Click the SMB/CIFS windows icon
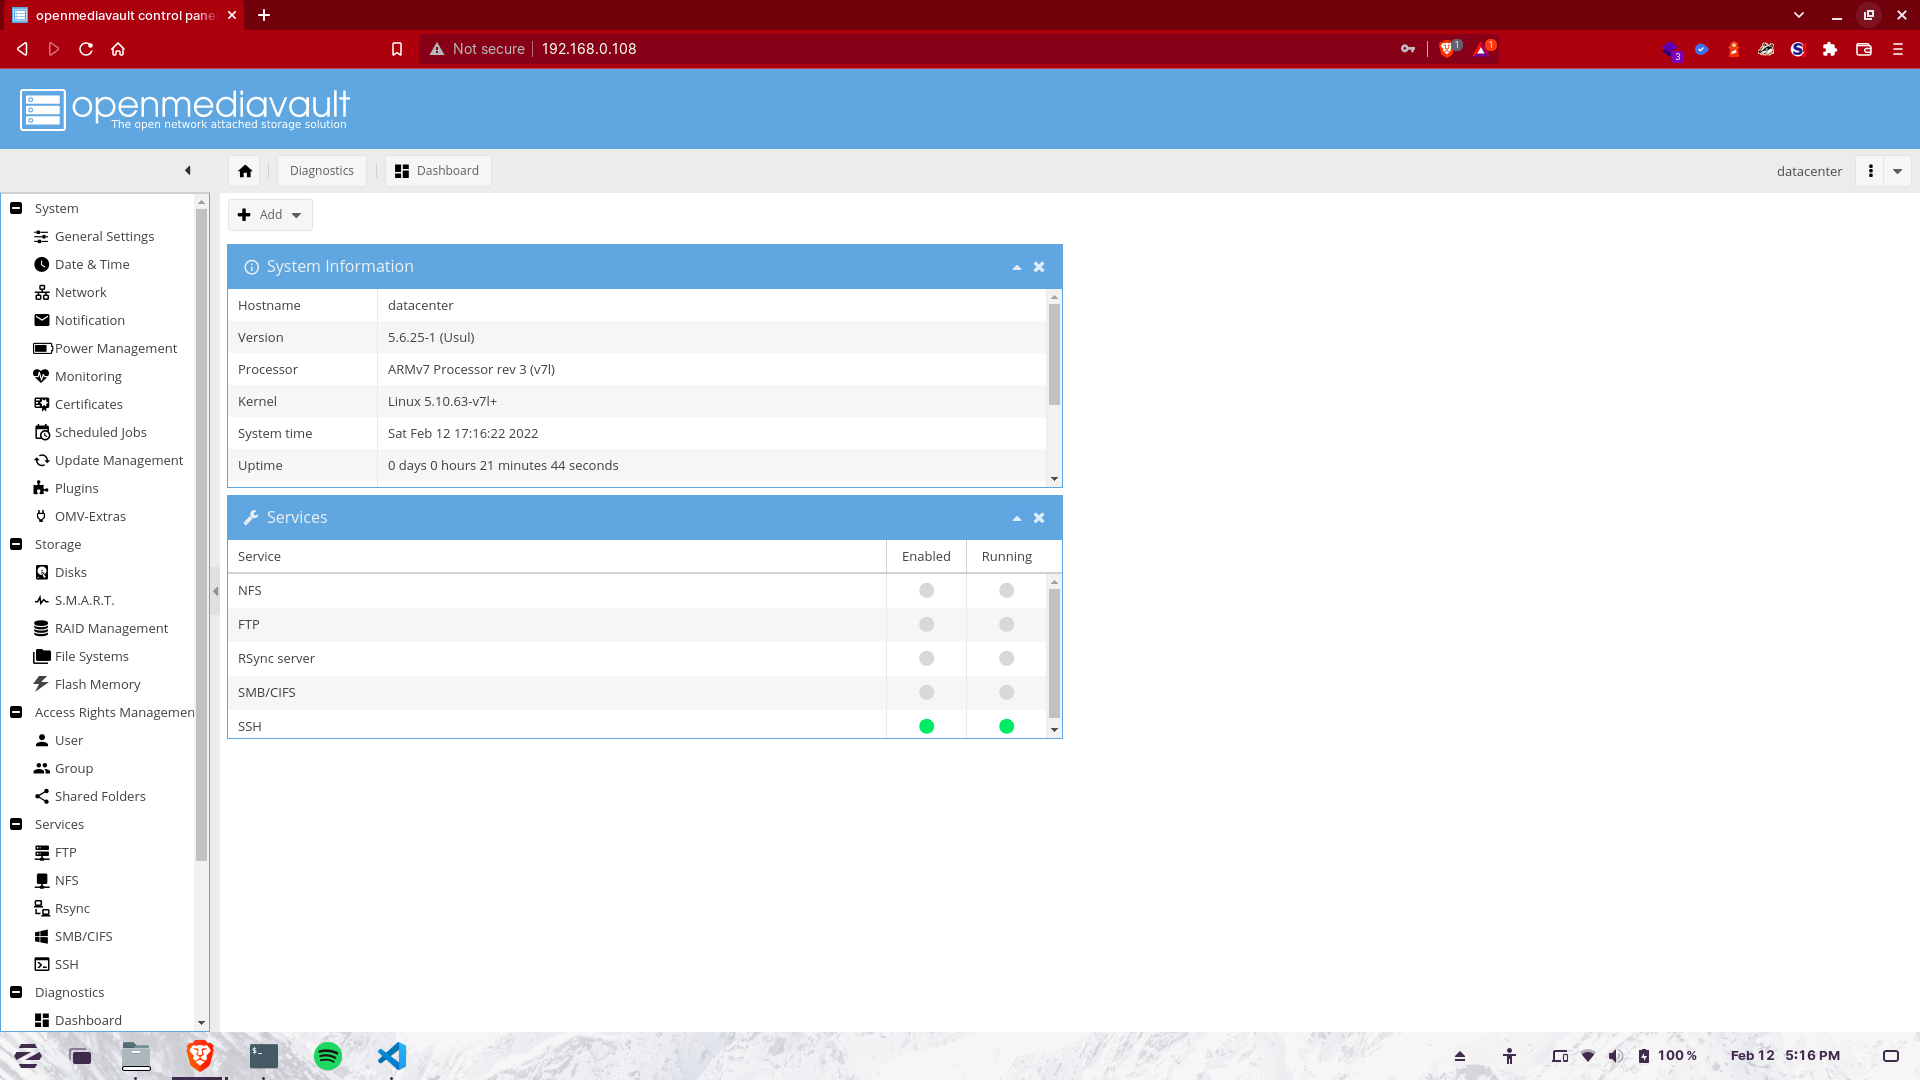This screenshot has width=1920, height=1080. [x=42, y=936]
